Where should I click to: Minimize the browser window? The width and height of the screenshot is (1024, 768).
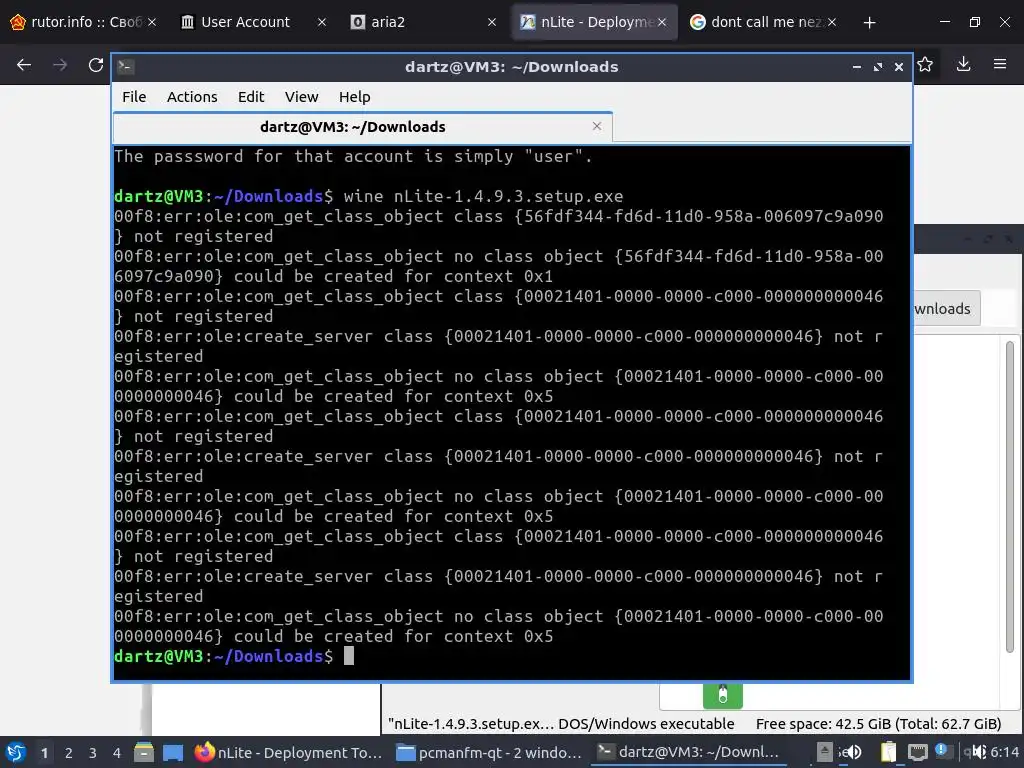[x=945, y=22]
